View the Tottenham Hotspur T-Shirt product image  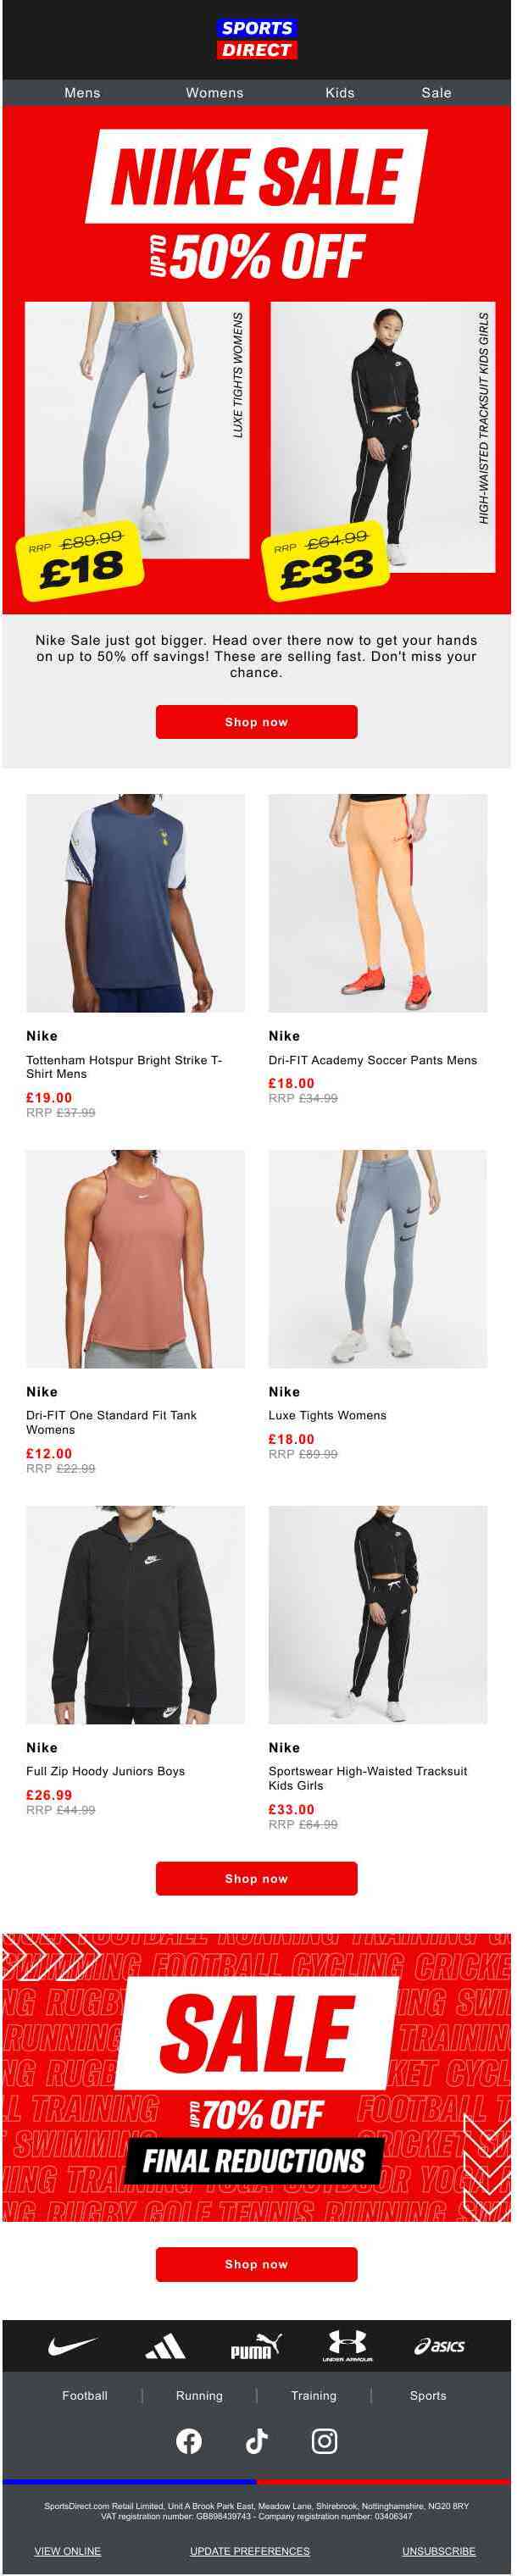coord(135,903)
